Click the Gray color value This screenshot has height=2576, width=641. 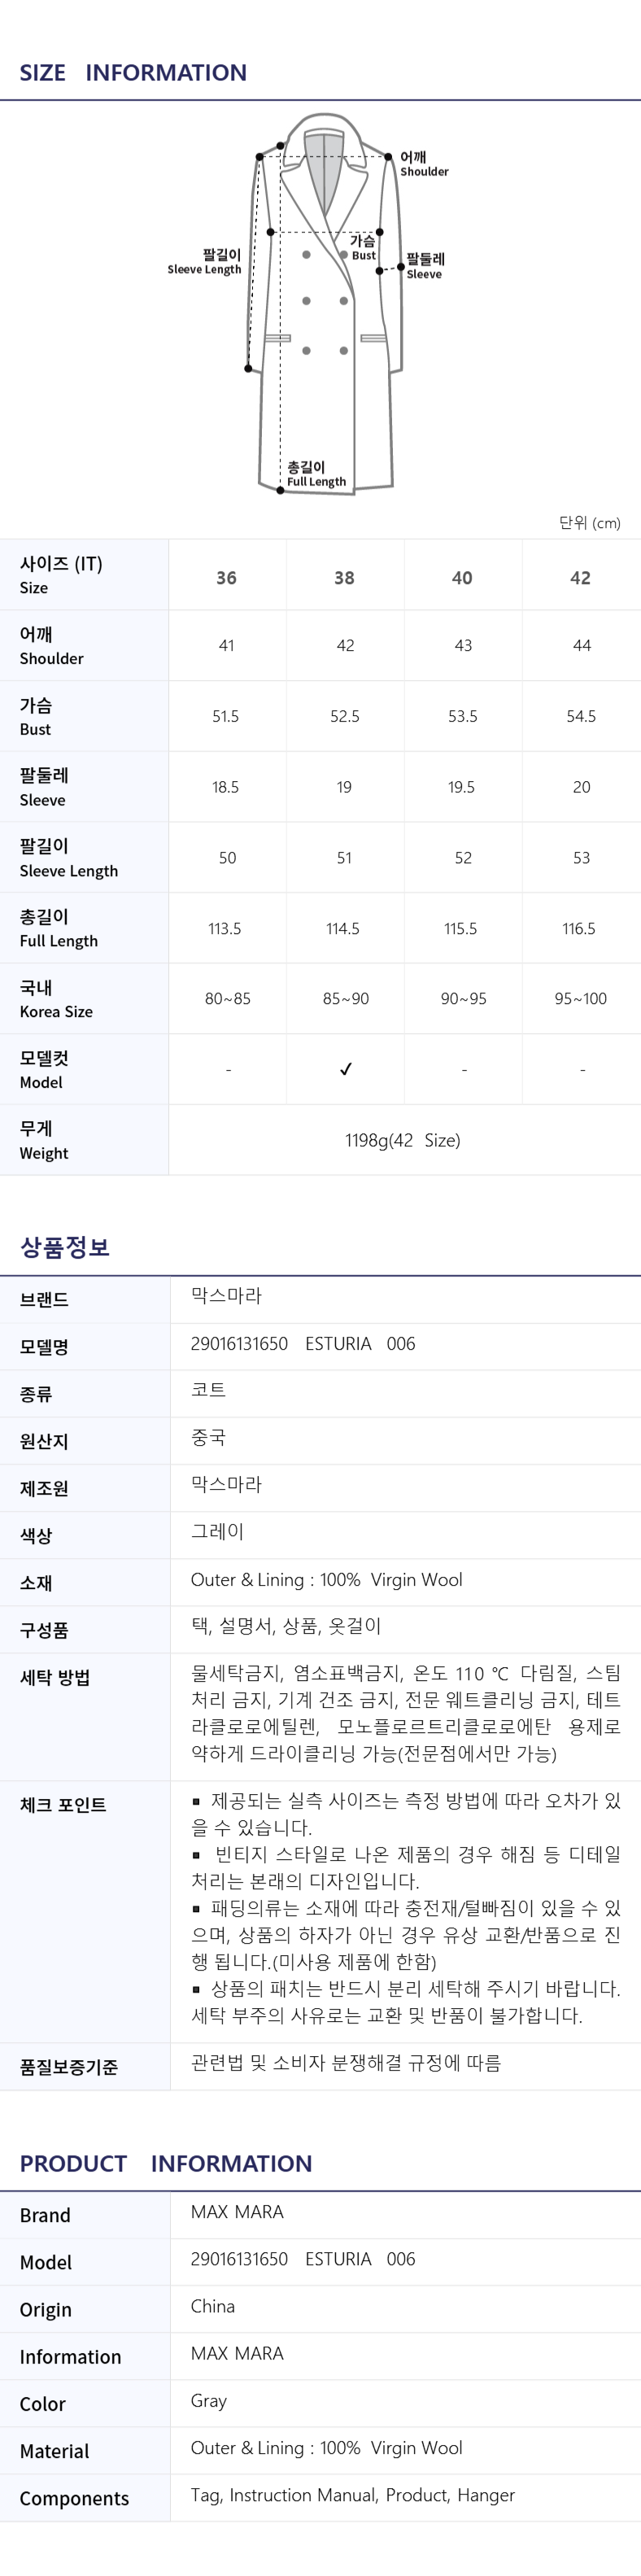(209, 2400)
